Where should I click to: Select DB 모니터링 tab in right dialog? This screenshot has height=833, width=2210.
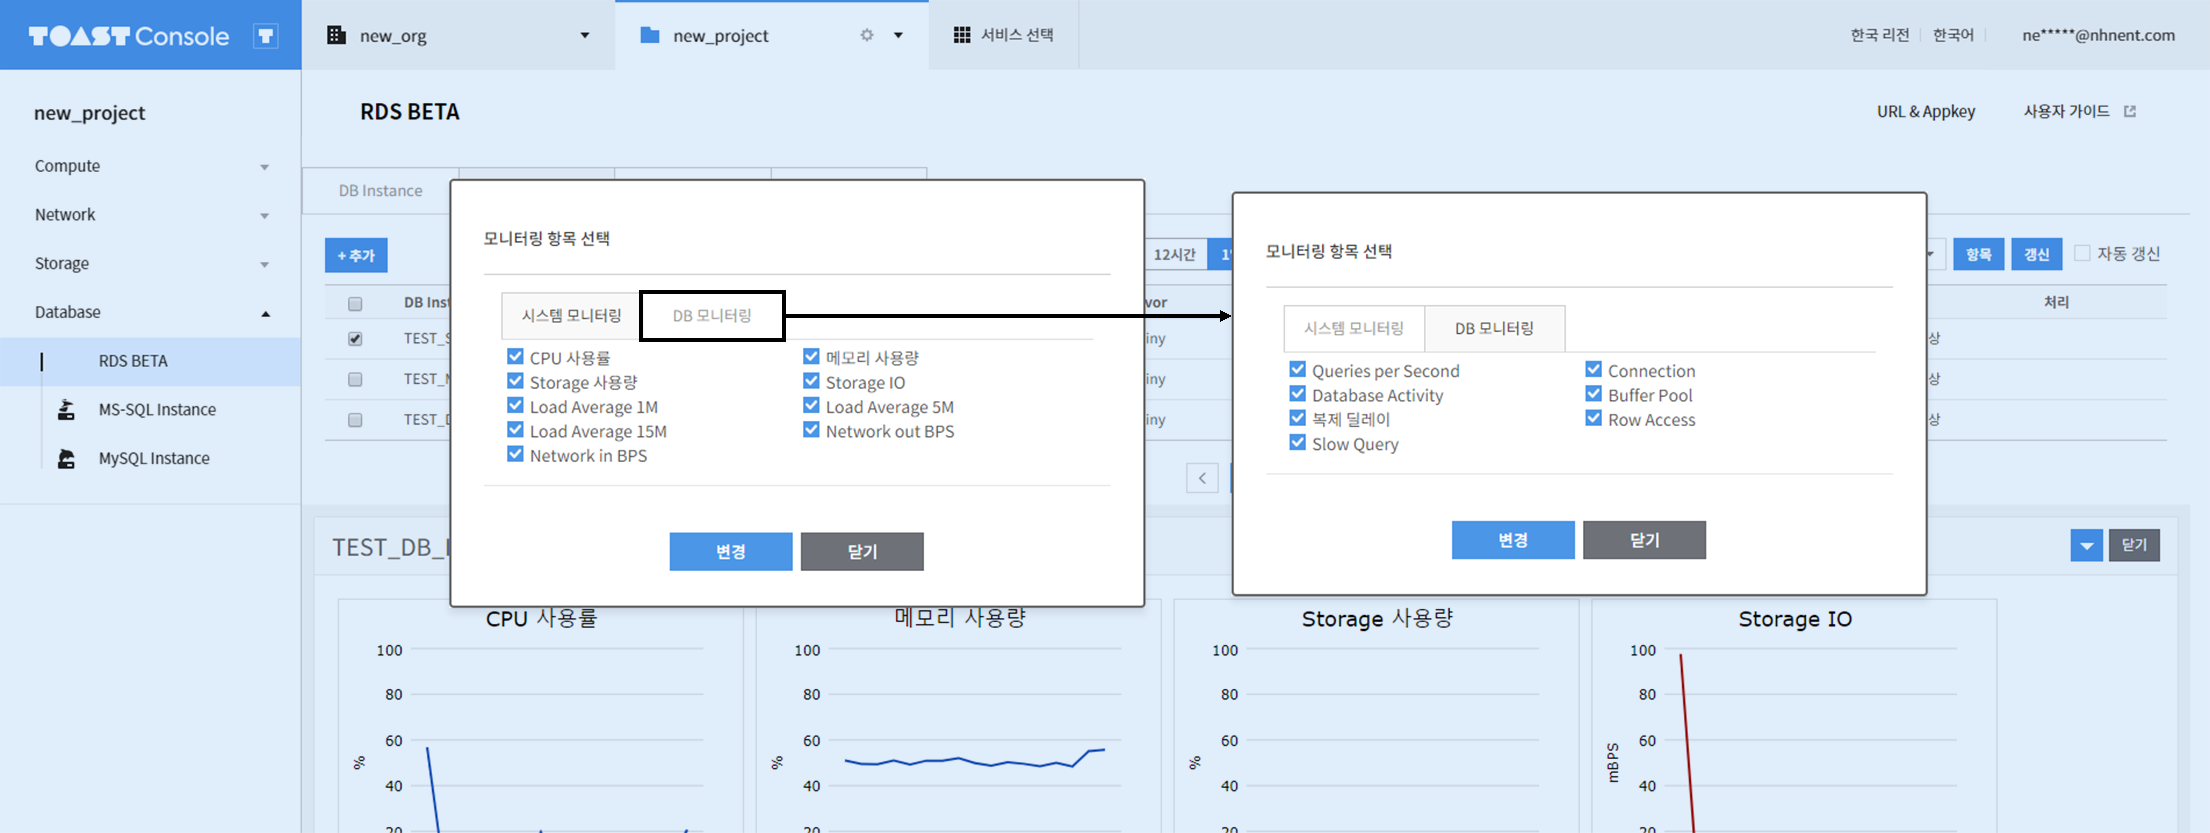click(x=1494, y=328)
